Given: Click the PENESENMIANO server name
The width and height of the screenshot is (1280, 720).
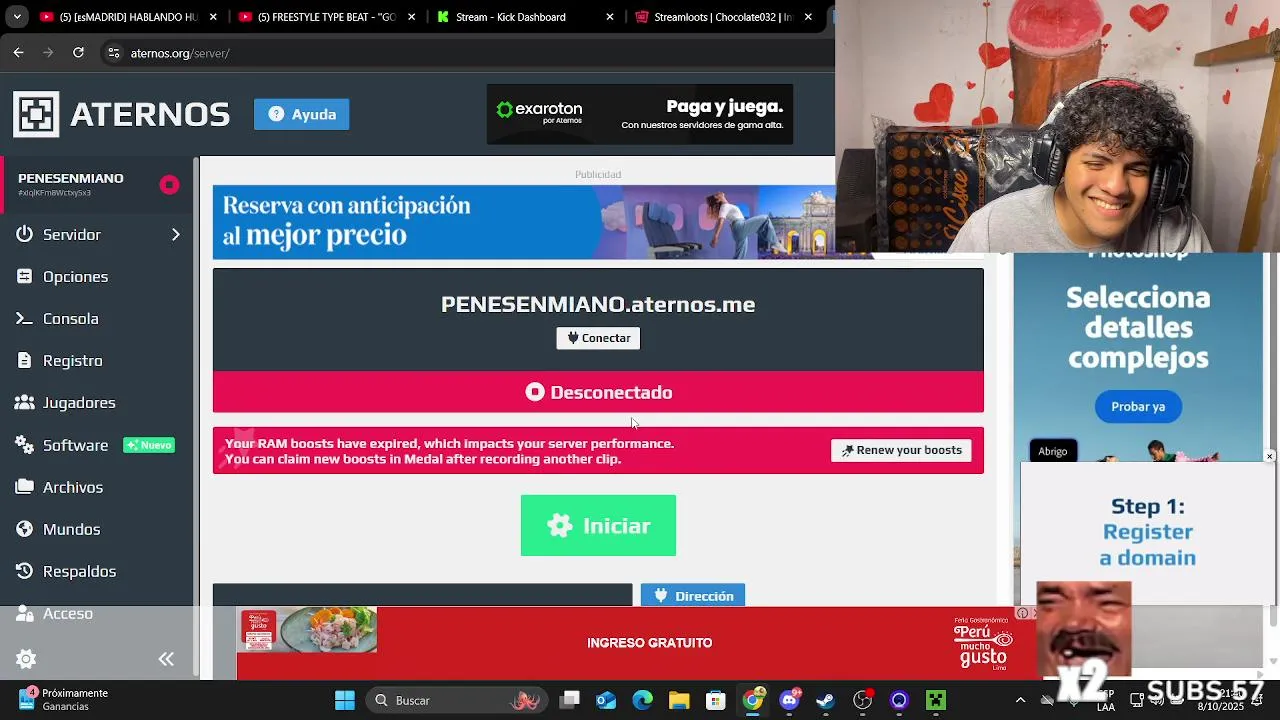Looking at the screenshot, I should tap(71, 178).
